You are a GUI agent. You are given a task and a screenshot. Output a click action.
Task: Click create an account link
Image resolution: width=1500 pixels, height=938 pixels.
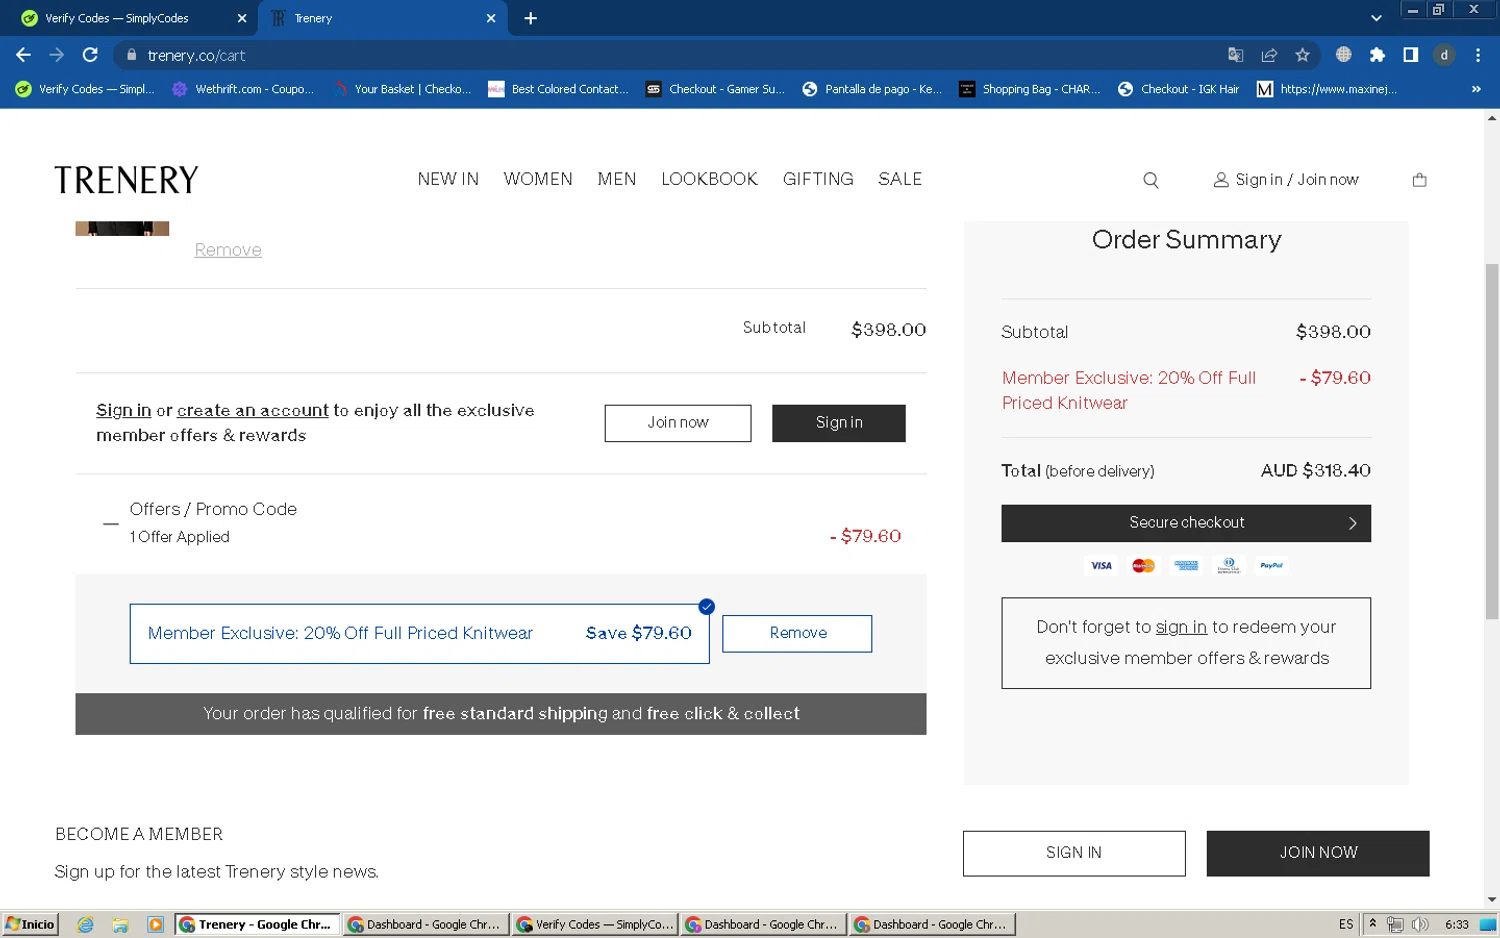pyautogui.click(x=252, y=410)
